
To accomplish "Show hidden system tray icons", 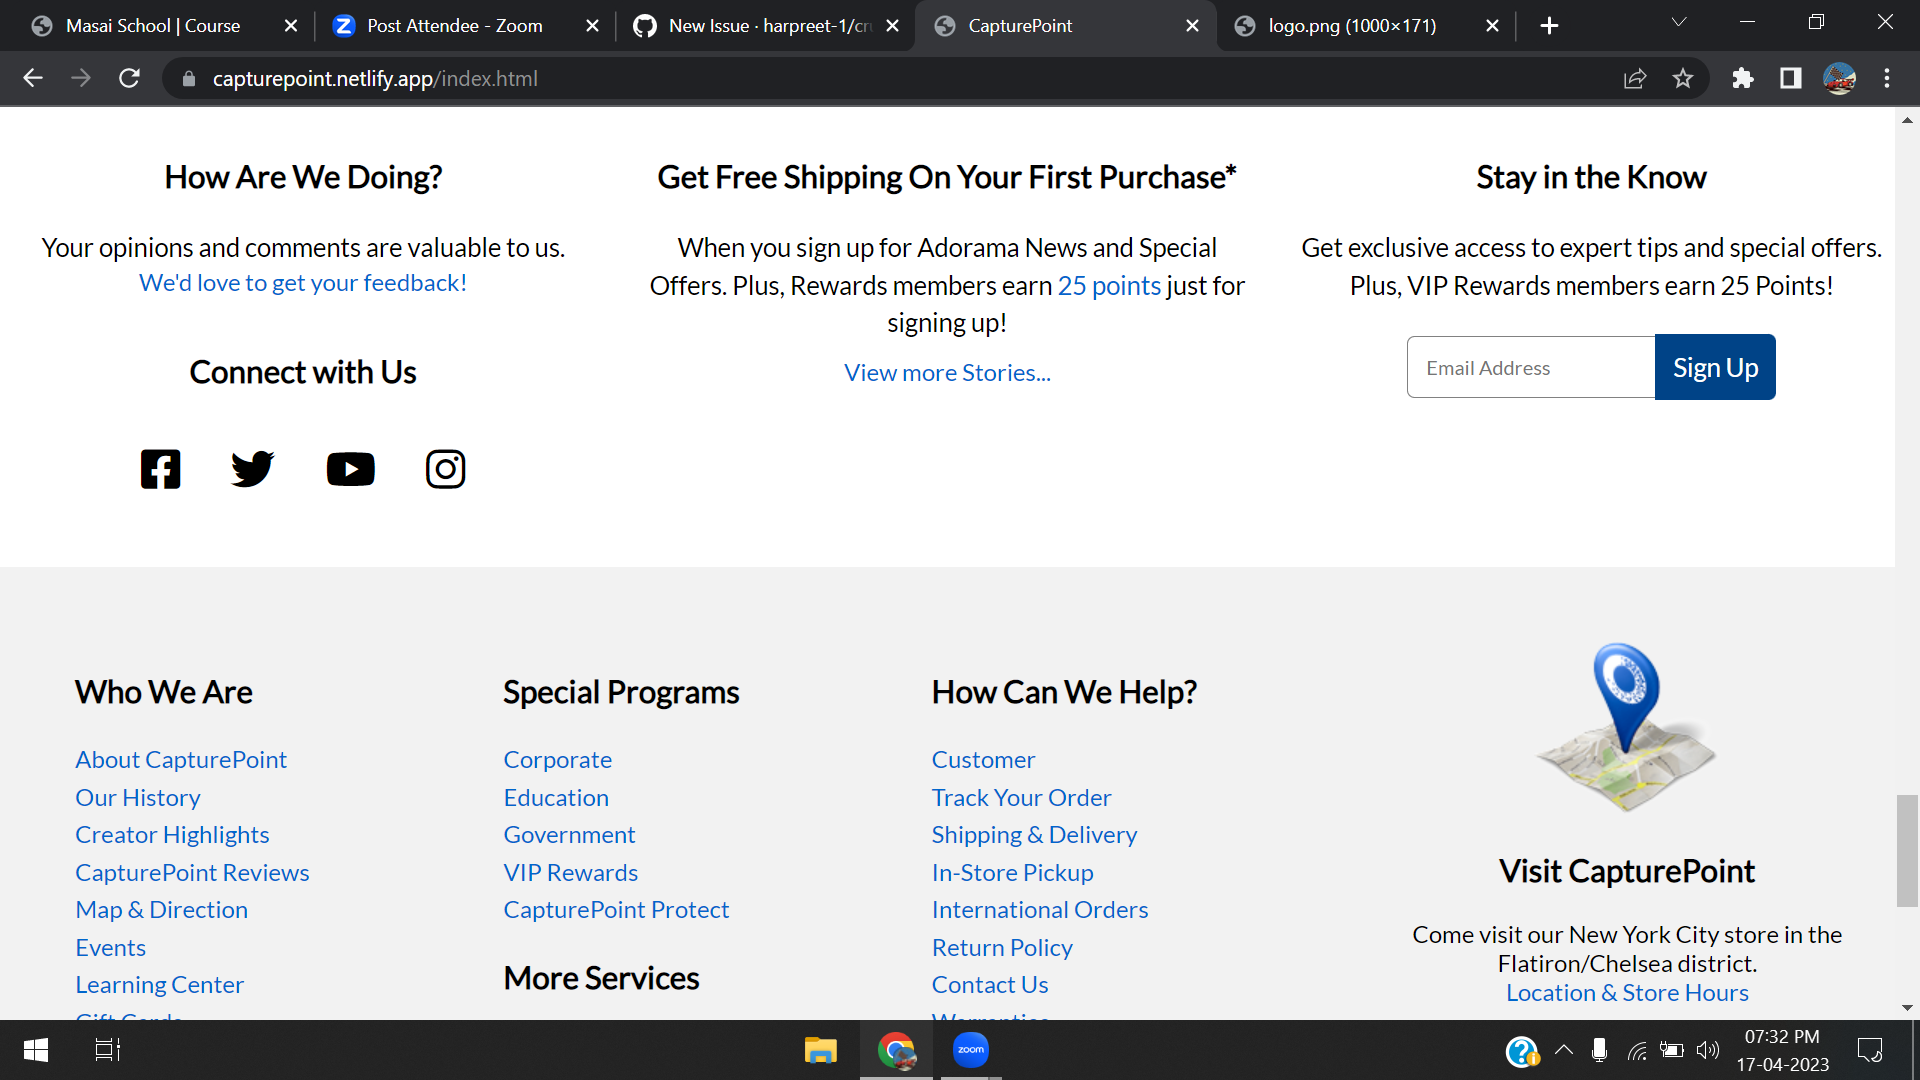I will (1564, 1050).
